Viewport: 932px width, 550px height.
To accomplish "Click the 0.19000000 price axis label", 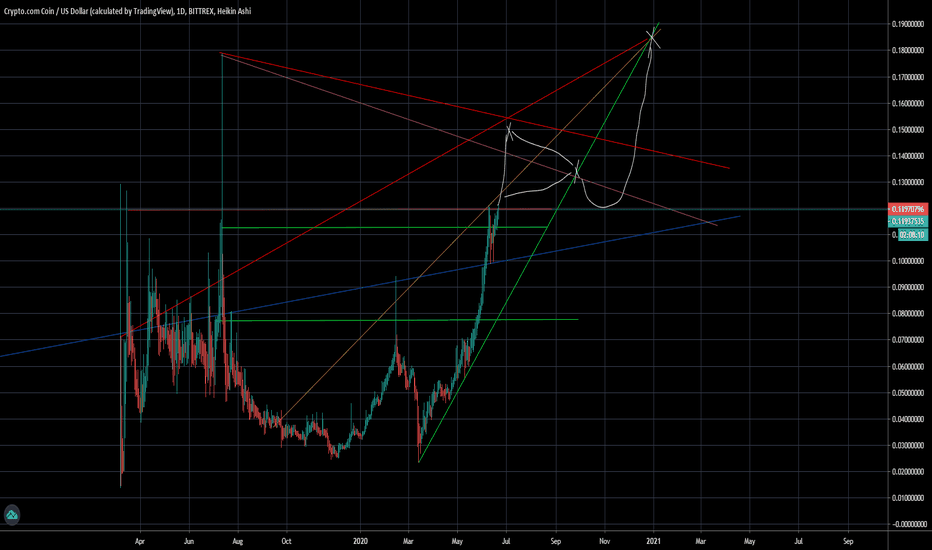I will tap(908, 24).
